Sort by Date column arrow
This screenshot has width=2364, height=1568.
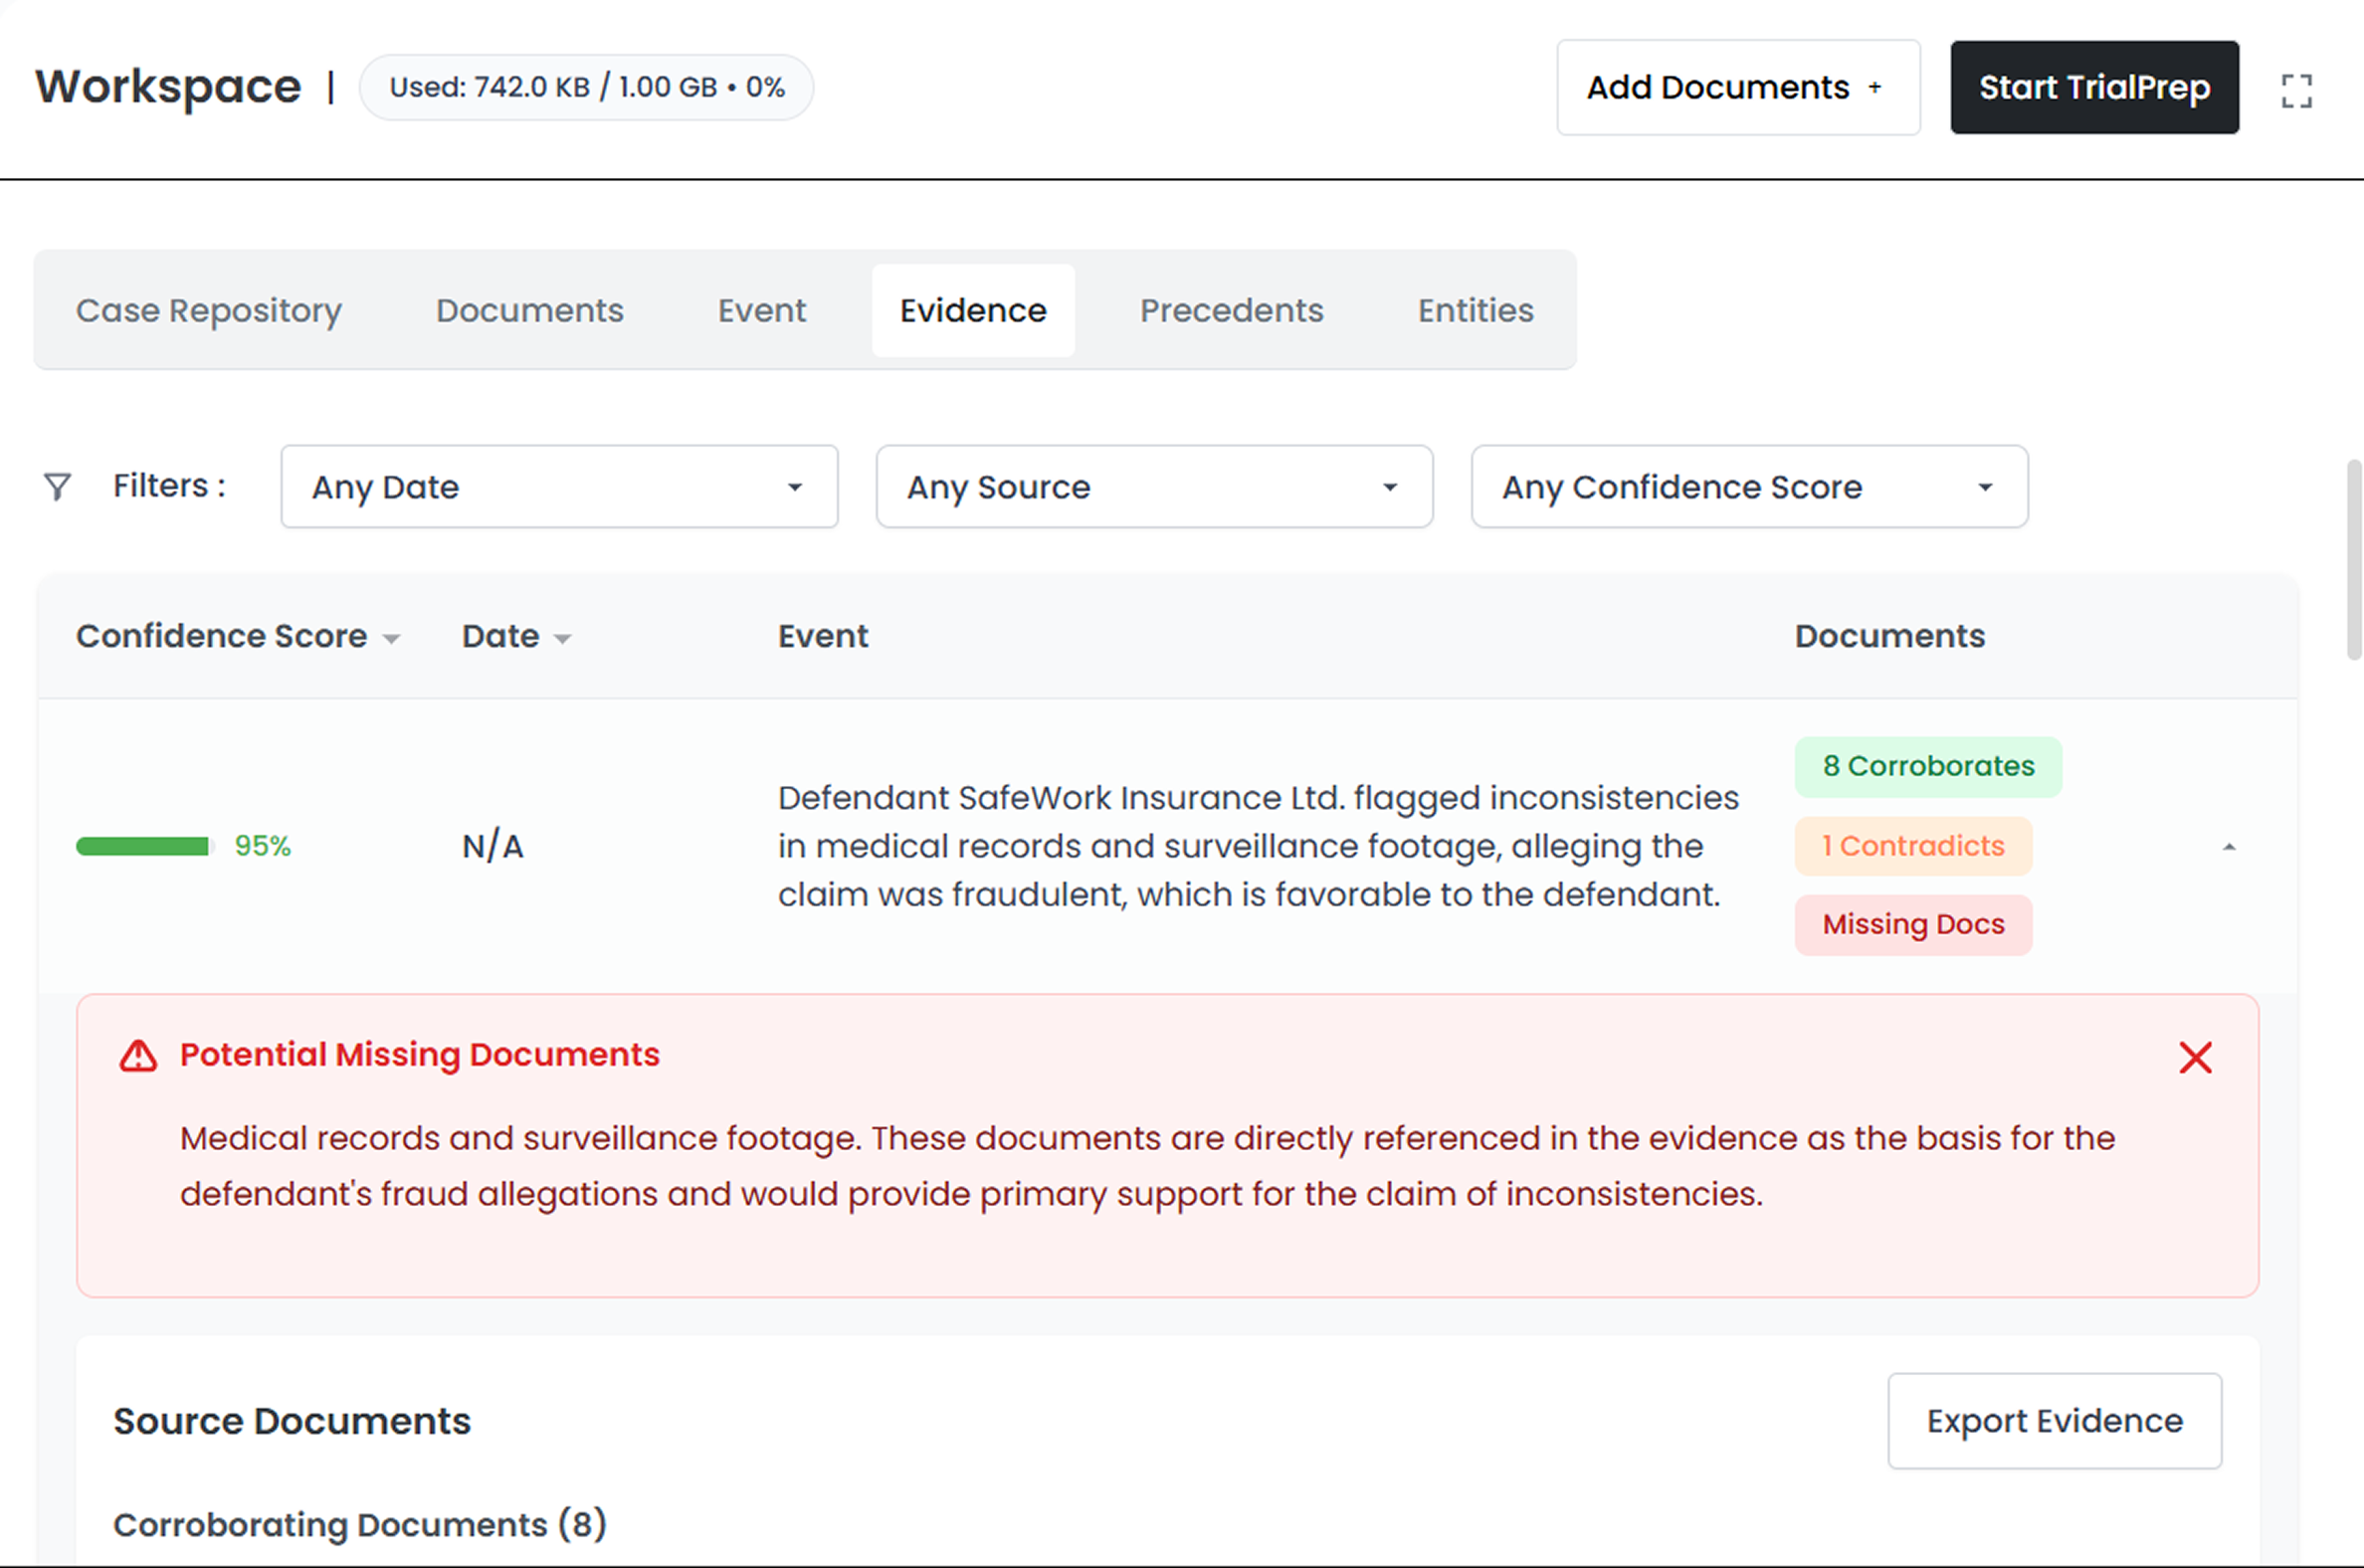562,639
